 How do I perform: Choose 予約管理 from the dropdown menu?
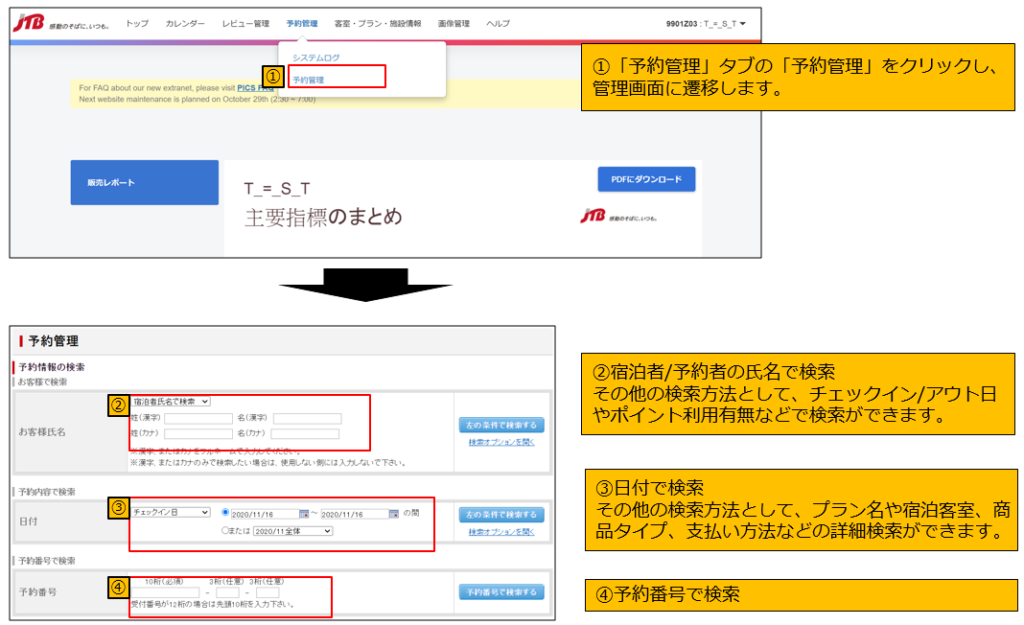308,80
